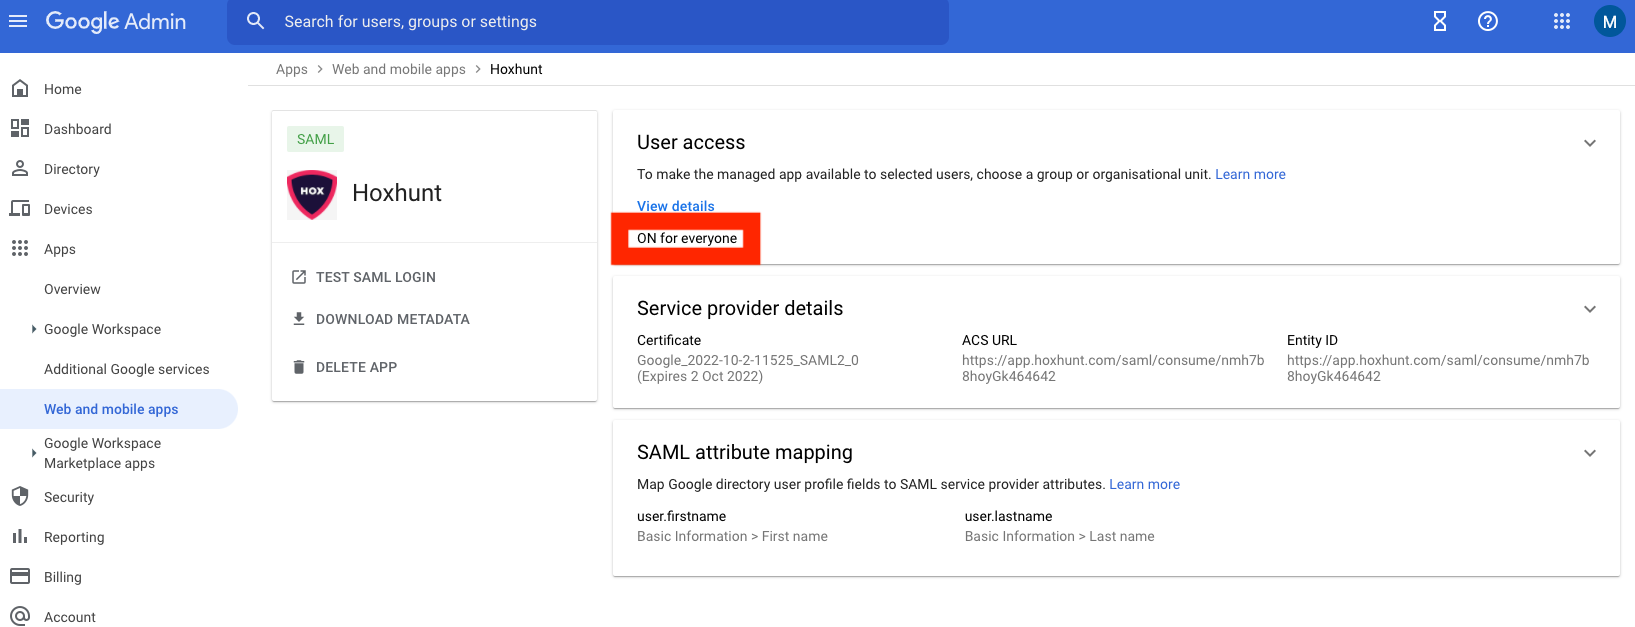
Task: Open Devices from the sidebar
Action: (x=68, y=209)
